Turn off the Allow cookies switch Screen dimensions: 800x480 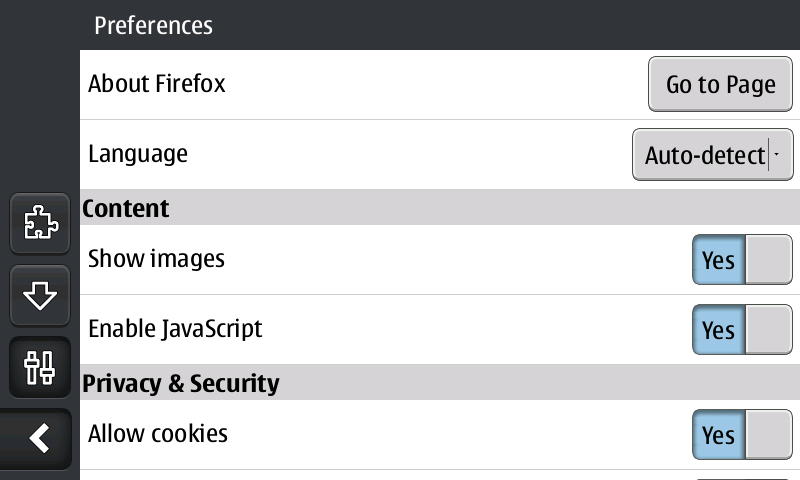pyautogui.click(x=742, y=435)
